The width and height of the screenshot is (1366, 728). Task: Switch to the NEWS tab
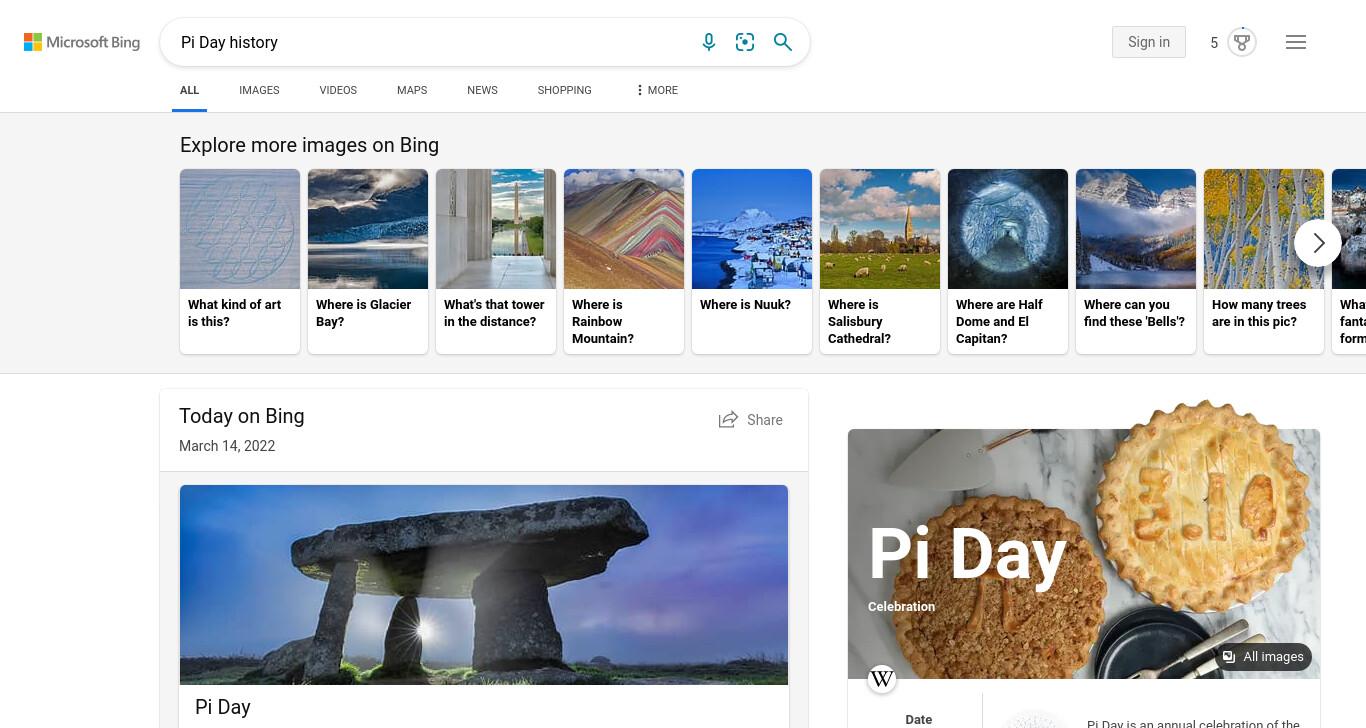tap(482, 90)
